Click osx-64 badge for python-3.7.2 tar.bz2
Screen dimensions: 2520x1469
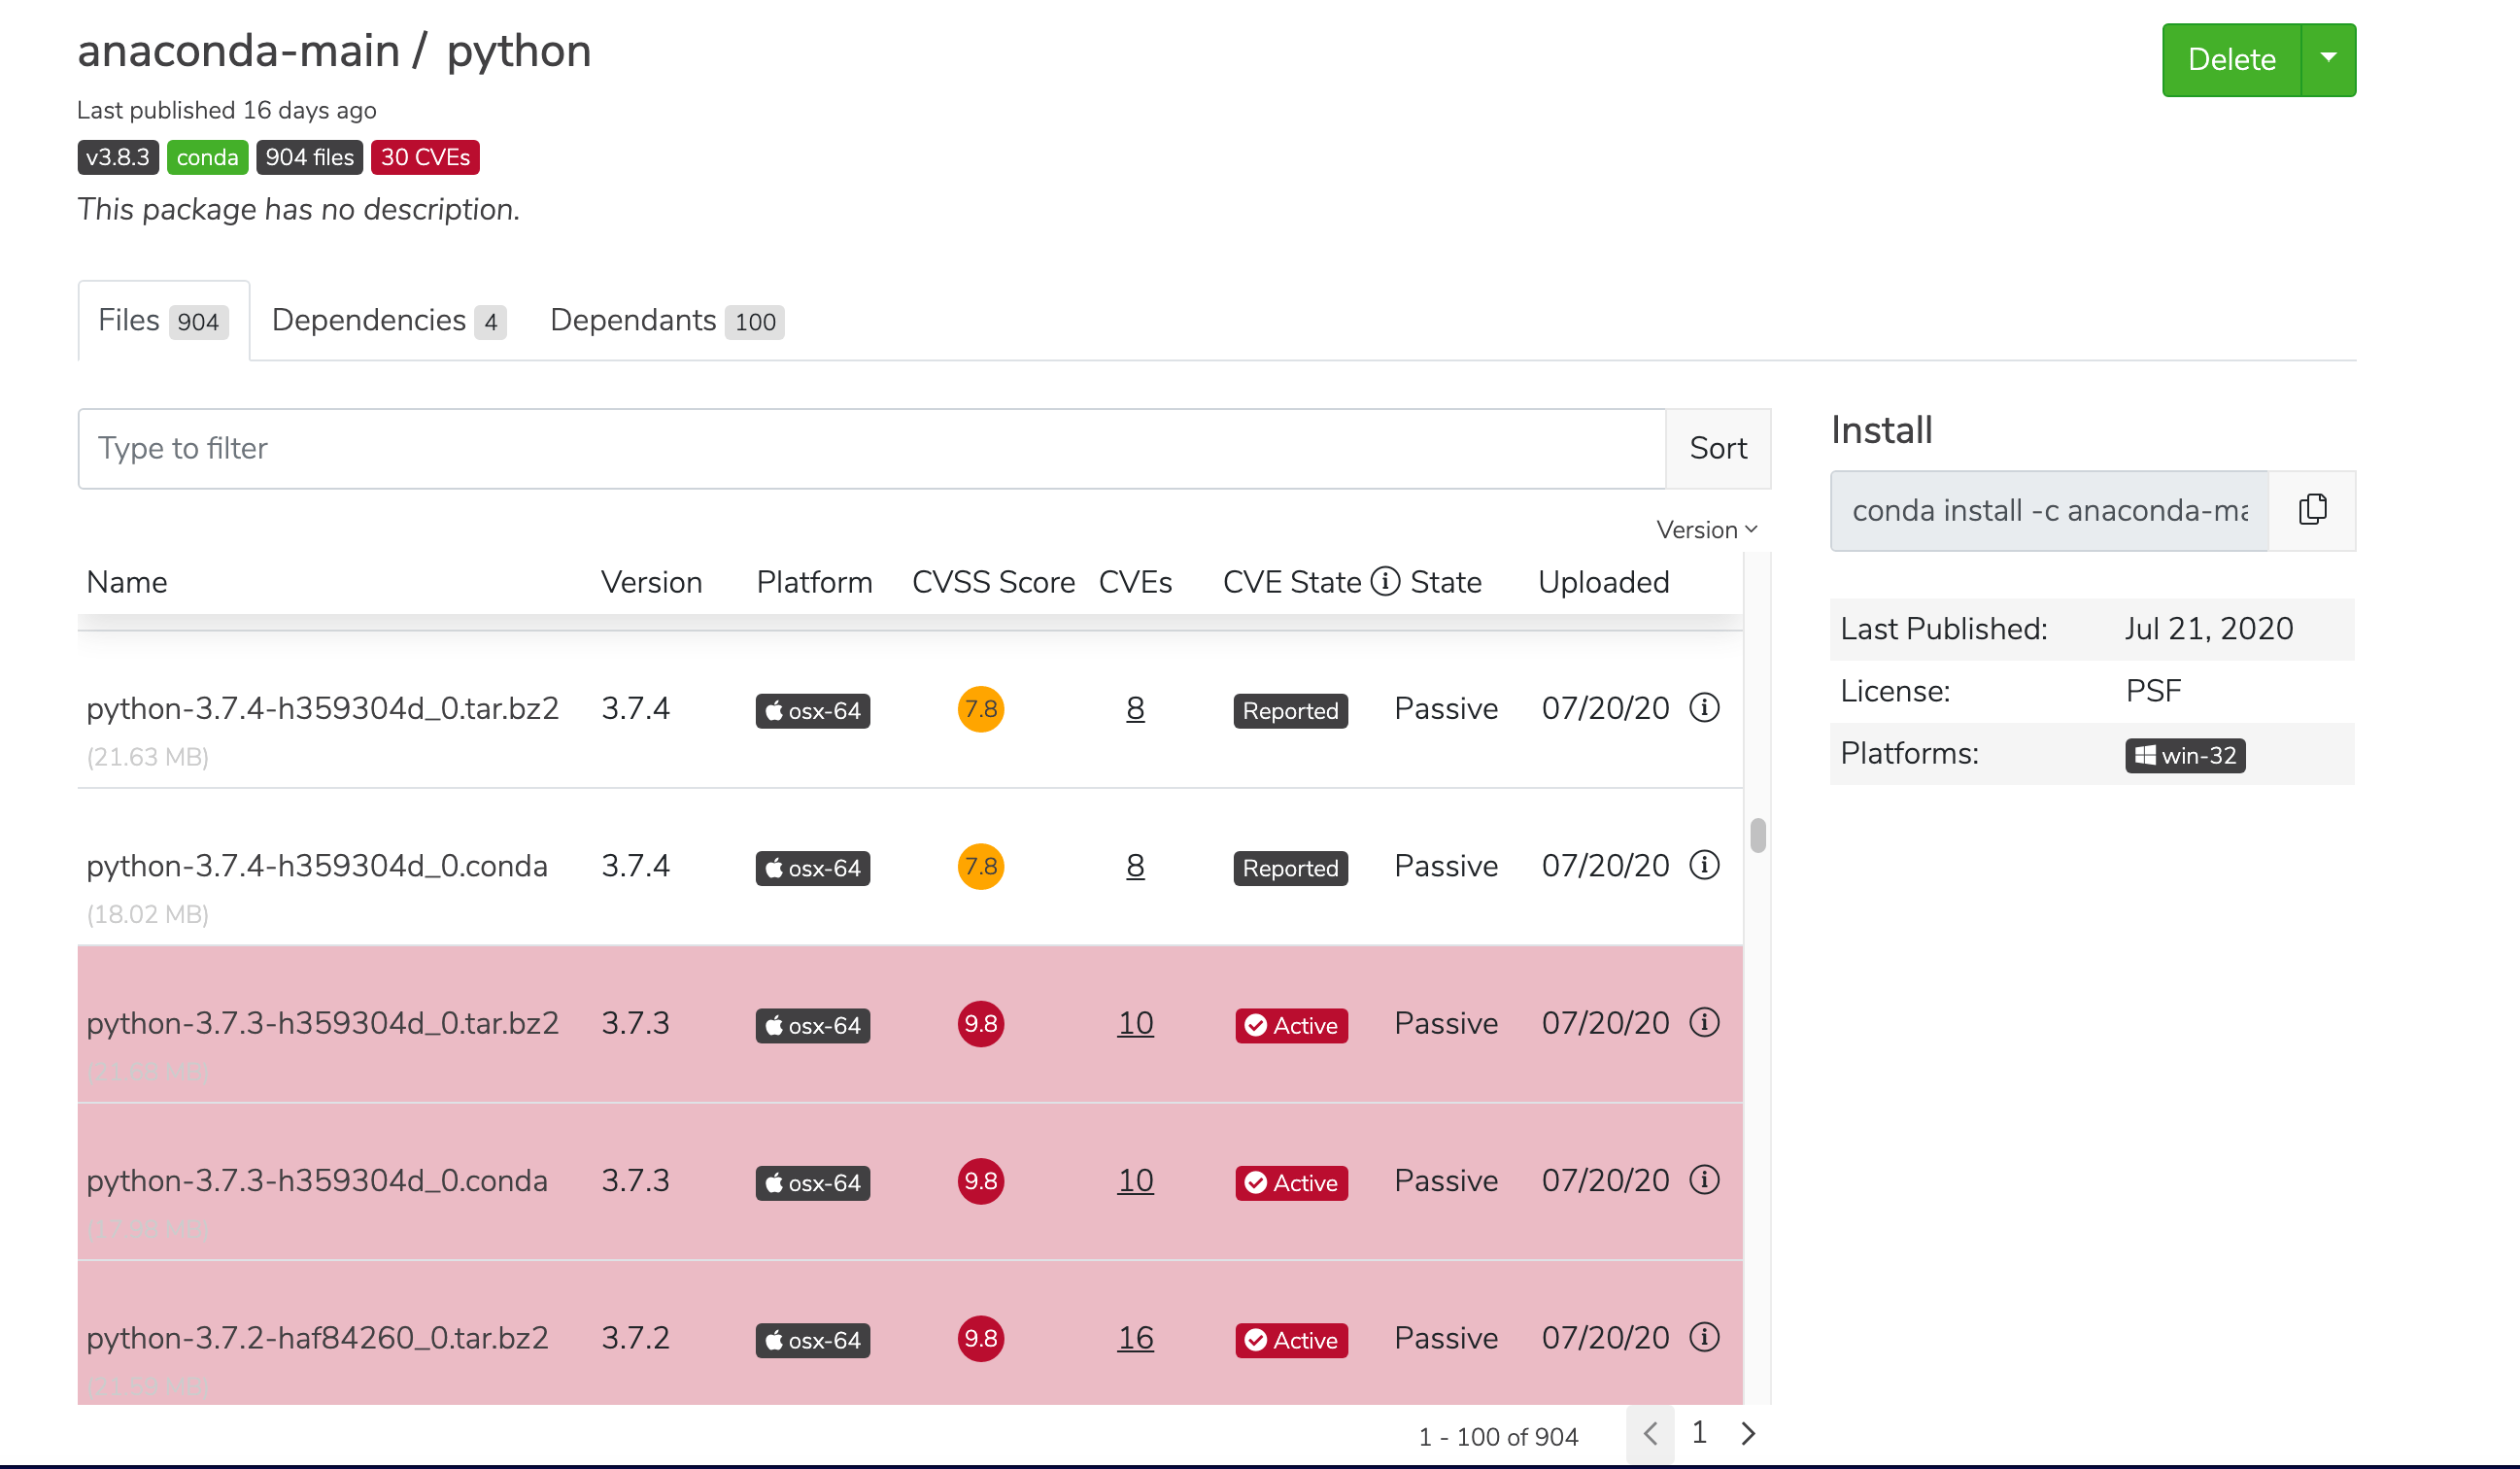(x=812, y=1340)
